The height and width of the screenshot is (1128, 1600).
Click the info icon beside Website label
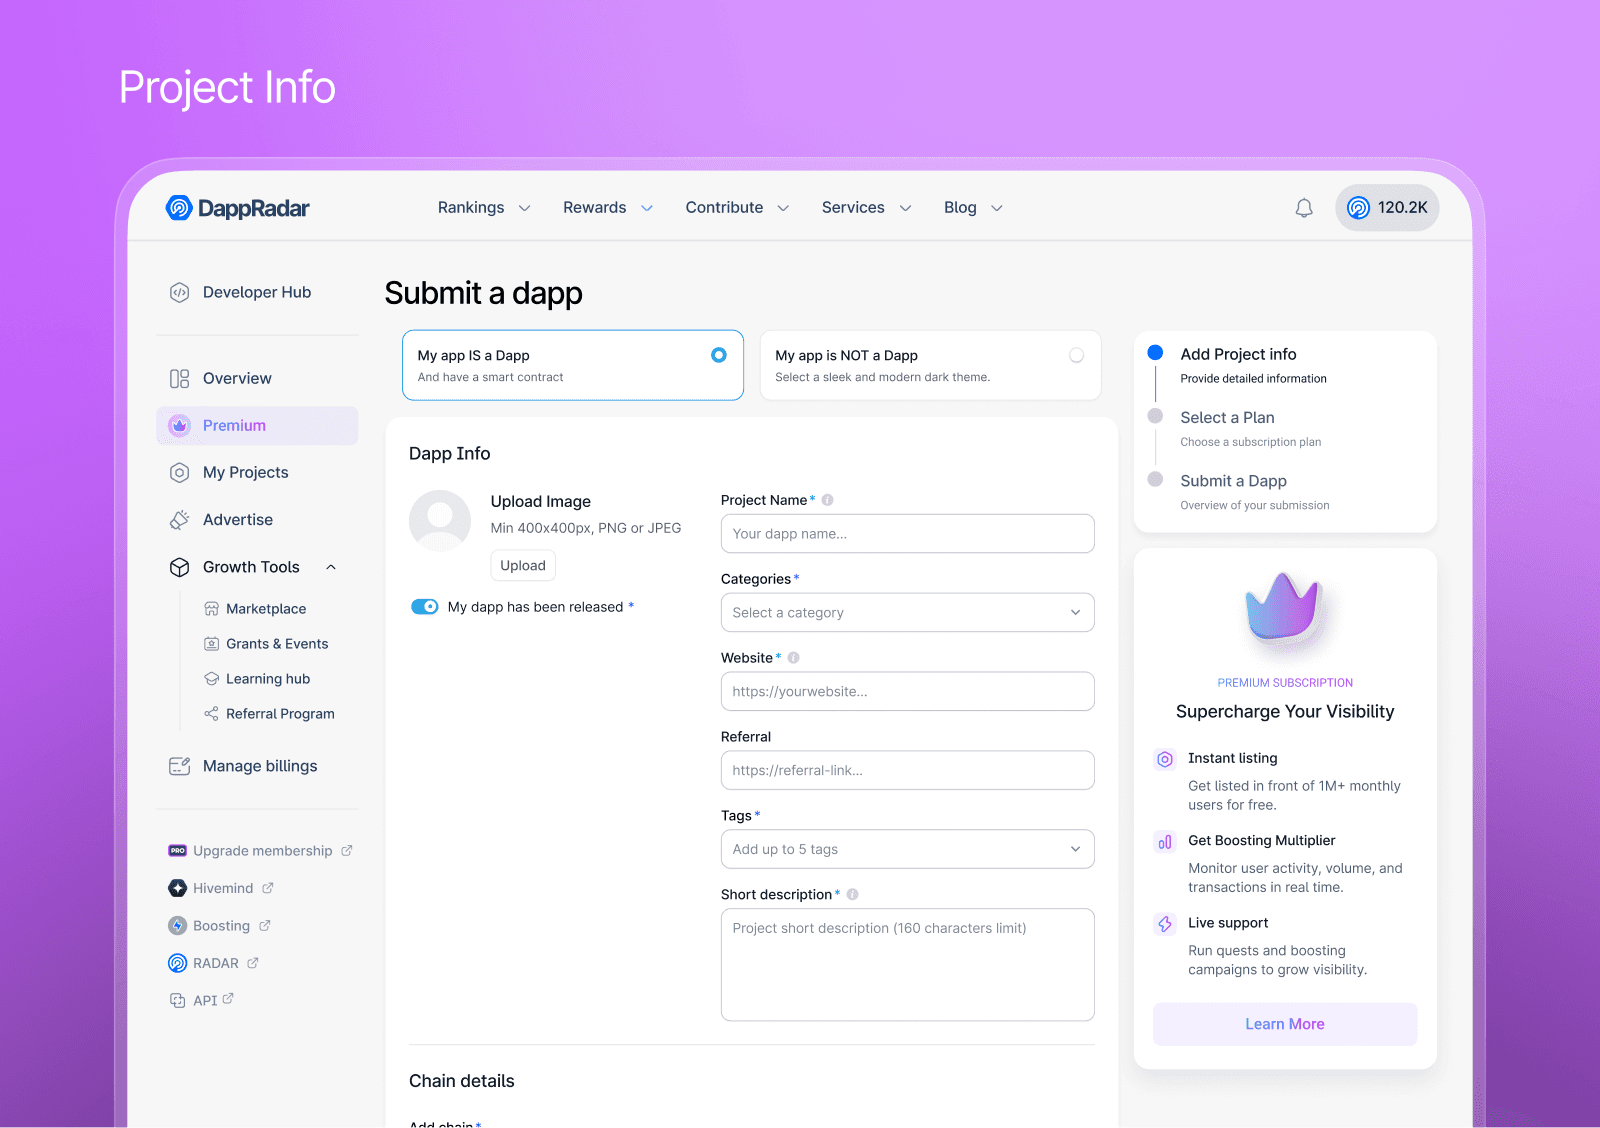[x=794, y=658]
